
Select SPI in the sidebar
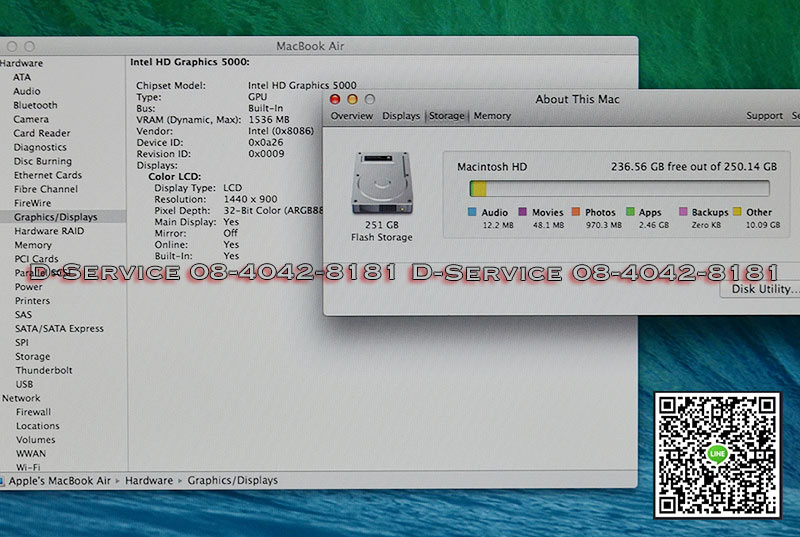[22, 343]
